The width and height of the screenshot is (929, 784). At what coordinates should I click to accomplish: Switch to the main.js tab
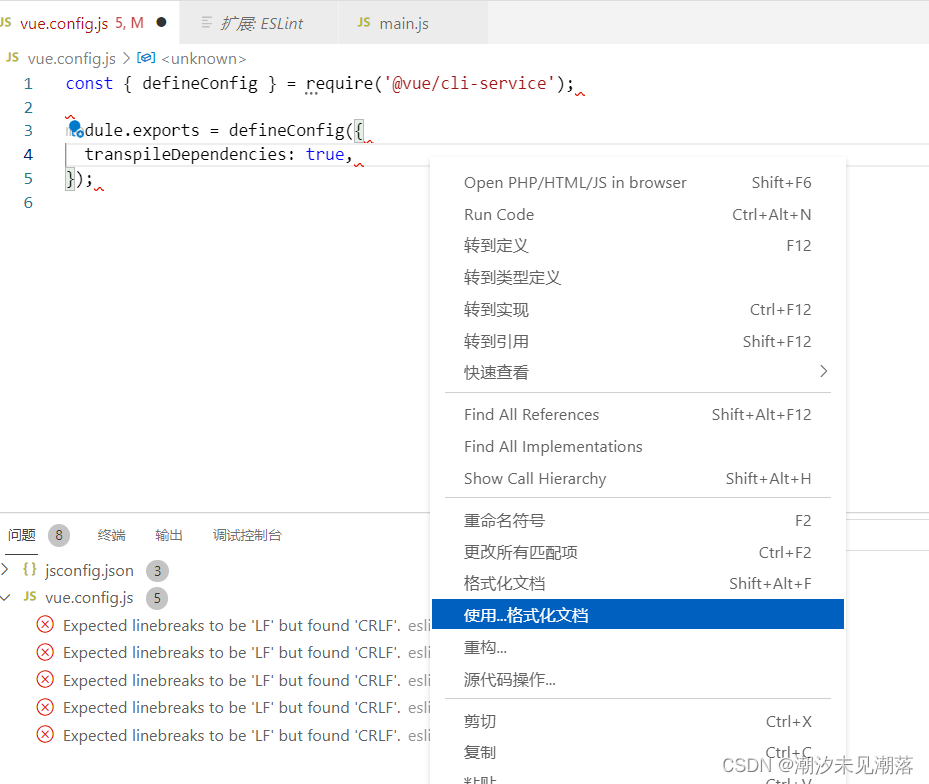[x=405, y=21]
